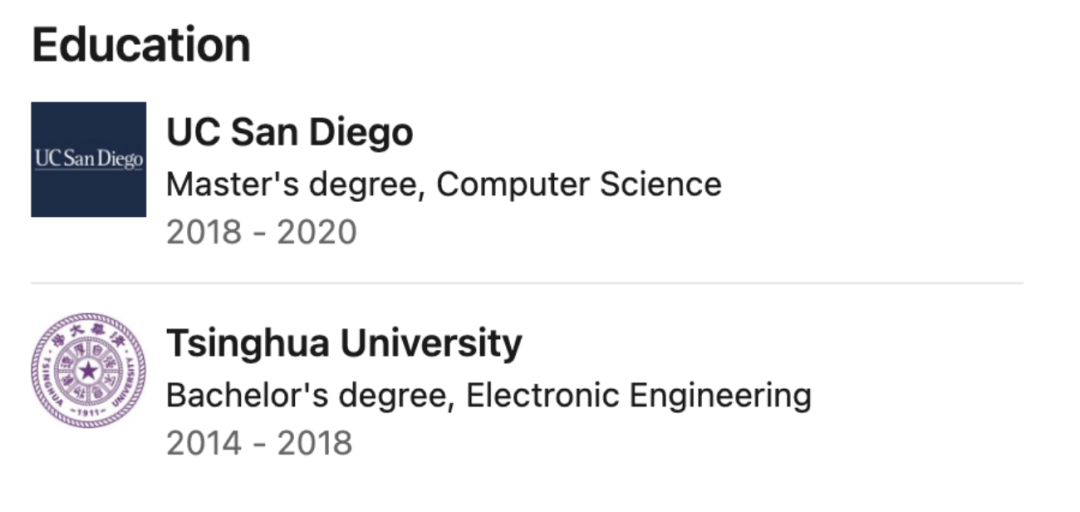Click the dash between 2014 and 2018
The image size is (1080, 512).
coord(258,443)
